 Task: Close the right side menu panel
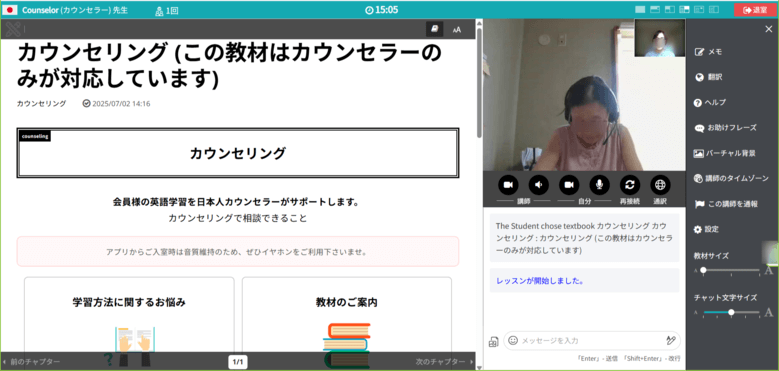tap(768, 29)
